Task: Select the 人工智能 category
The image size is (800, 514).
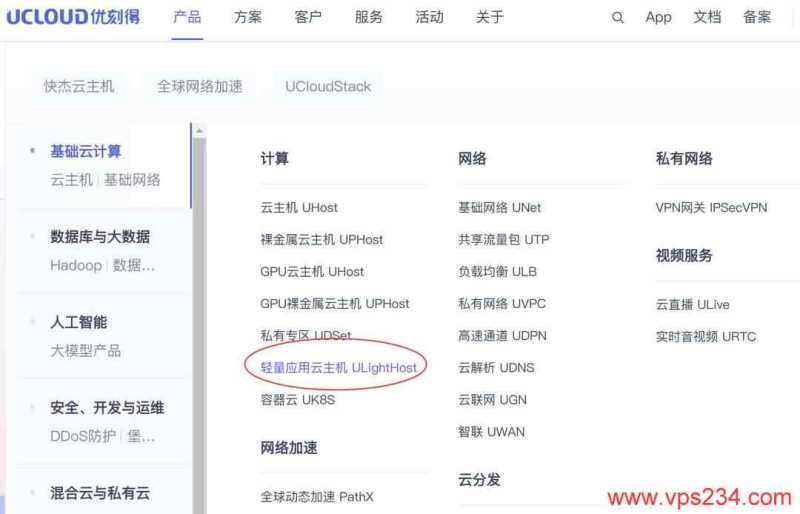Action: pos(79,322)
